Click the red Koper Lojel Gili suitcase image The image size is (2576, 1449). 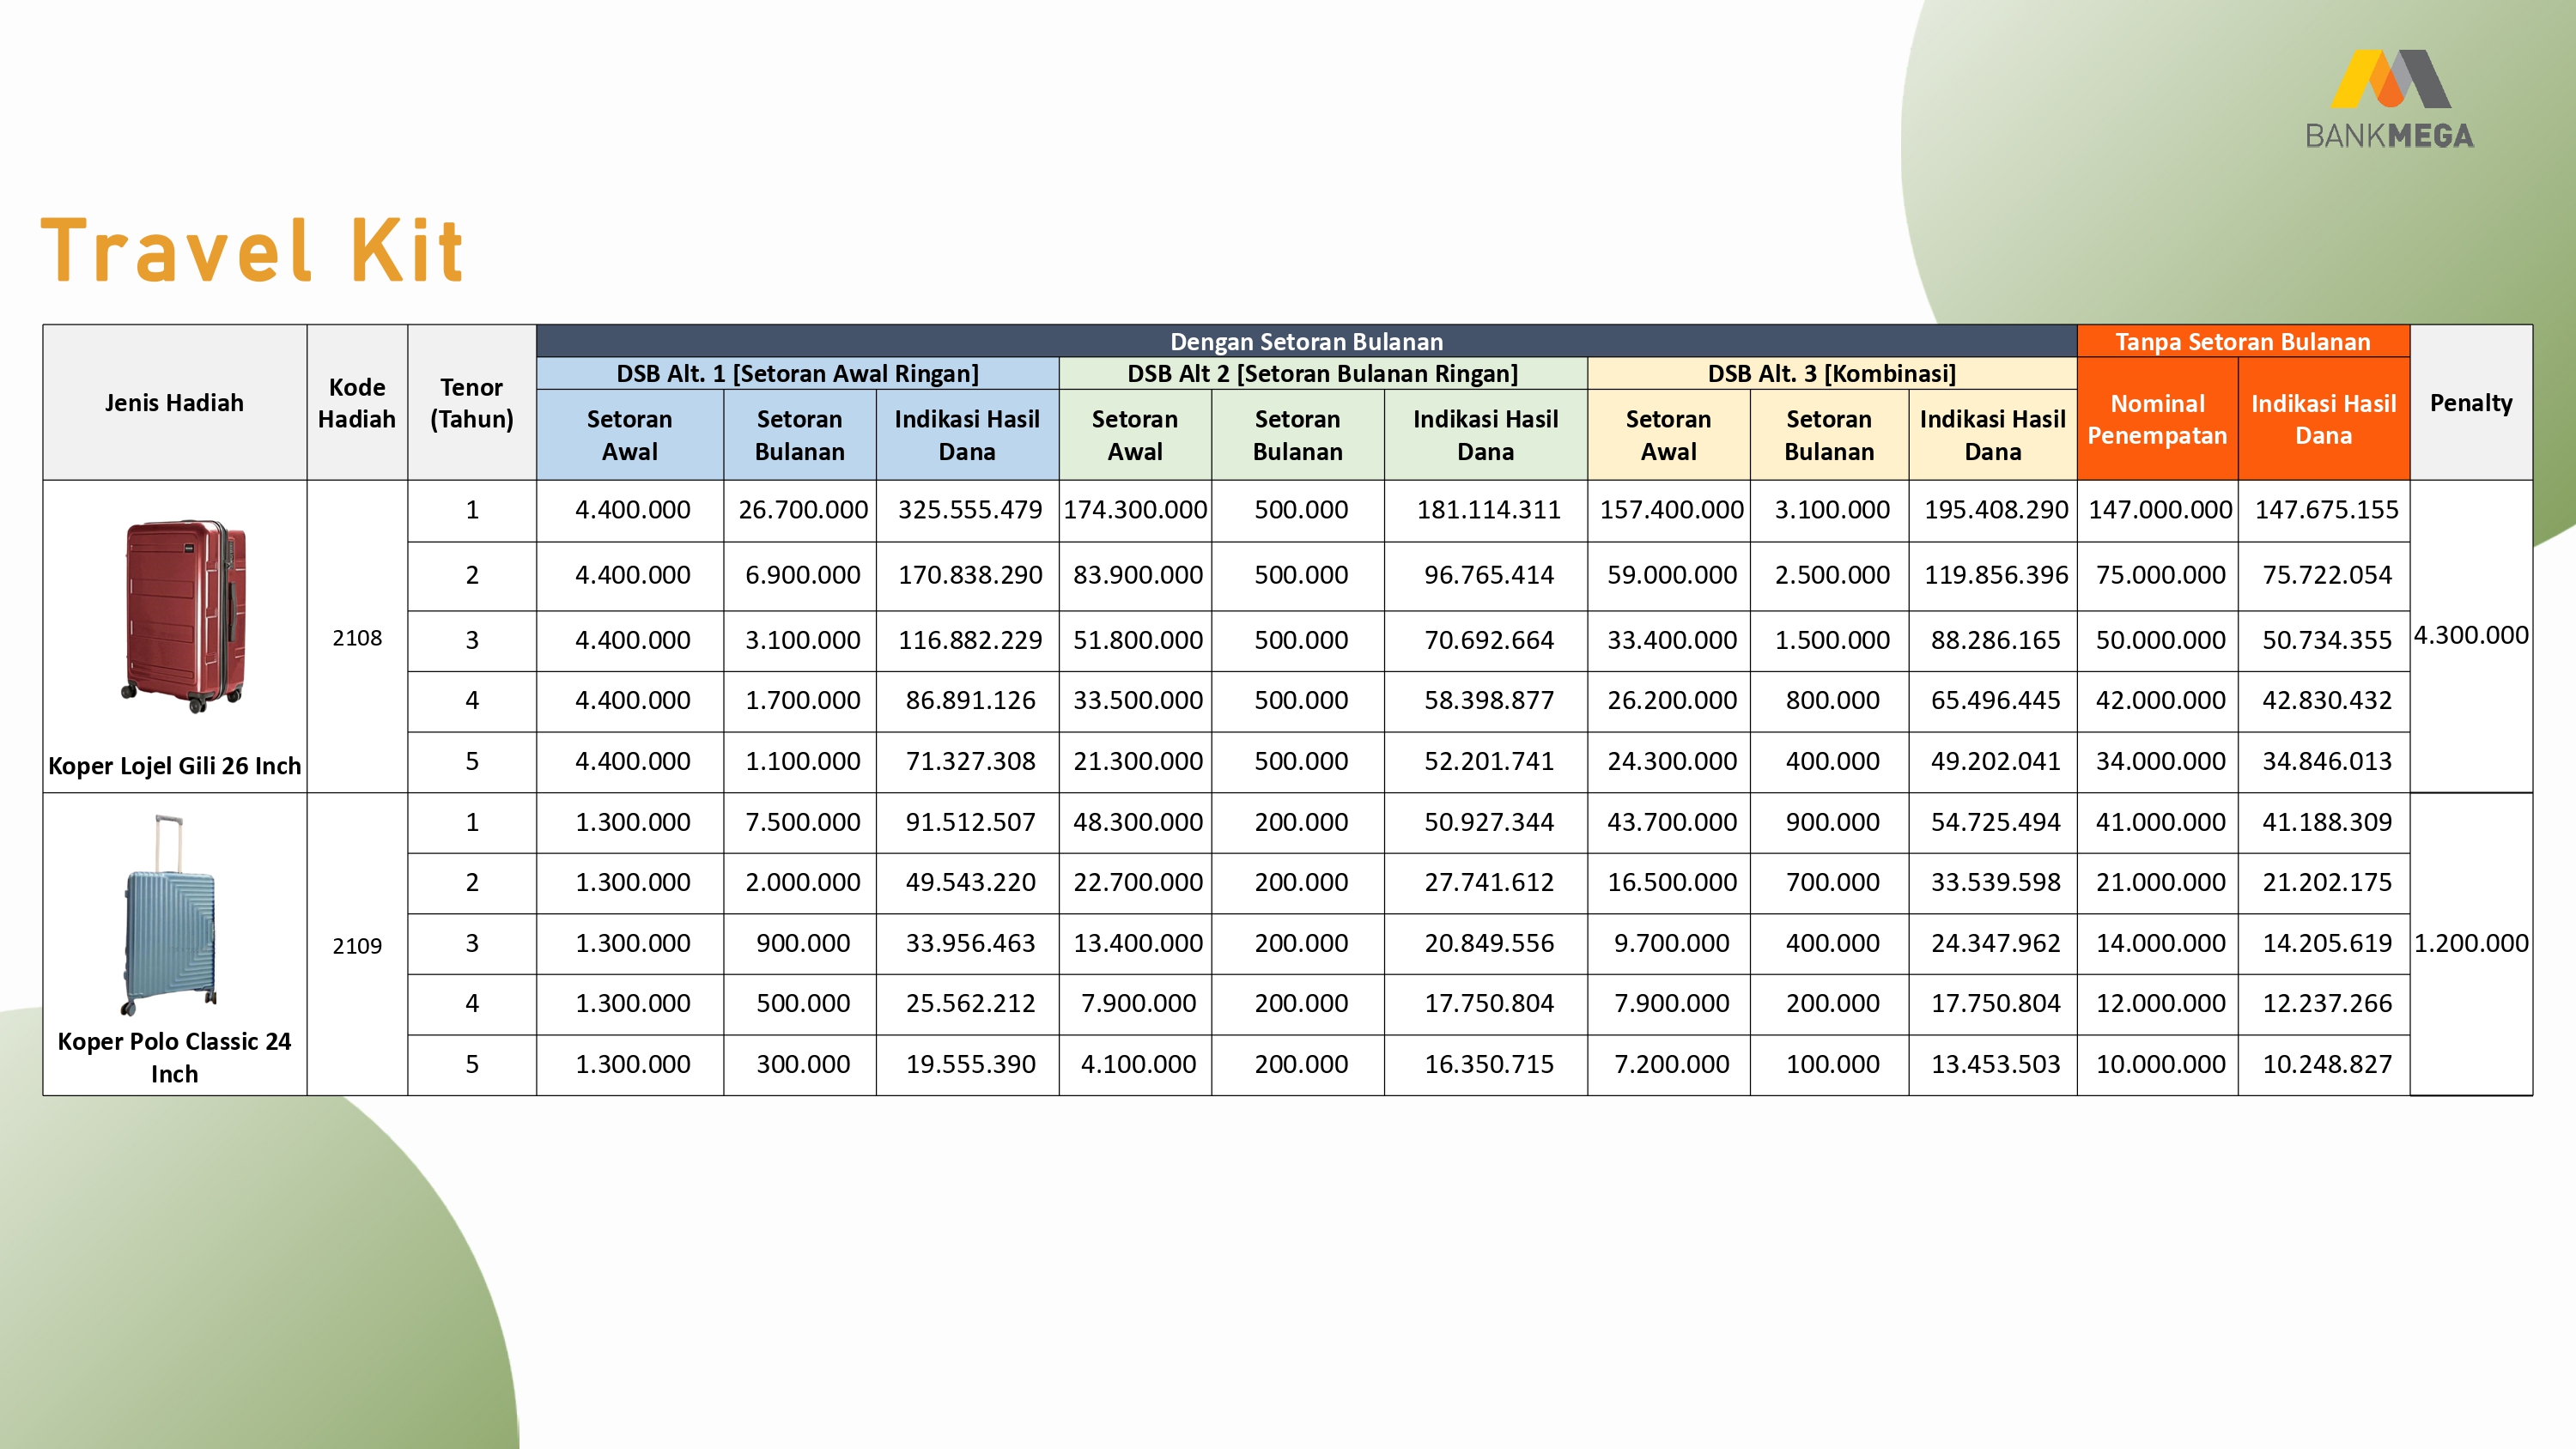click(x=184, y=615)
